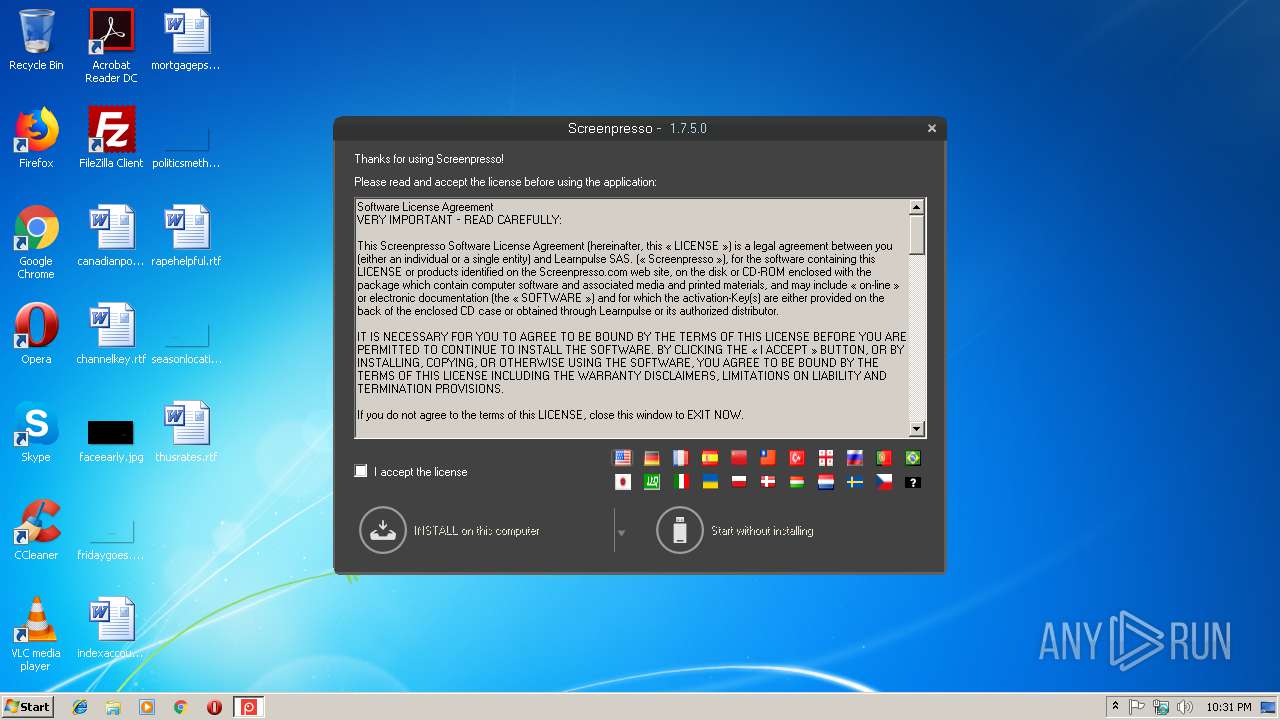Select the Turkish flag language

(797, 458)
